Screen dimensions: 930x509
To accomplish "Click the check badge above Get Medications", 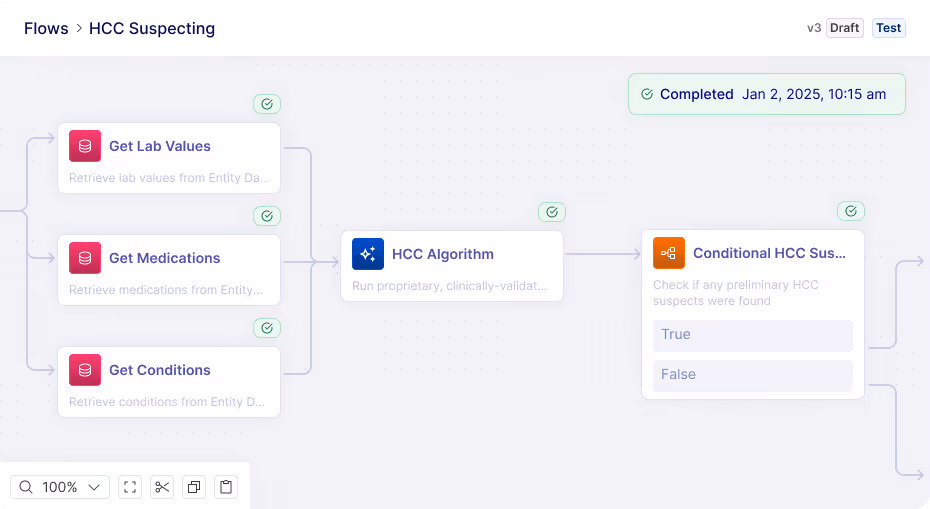I will (x=267, y=216).
